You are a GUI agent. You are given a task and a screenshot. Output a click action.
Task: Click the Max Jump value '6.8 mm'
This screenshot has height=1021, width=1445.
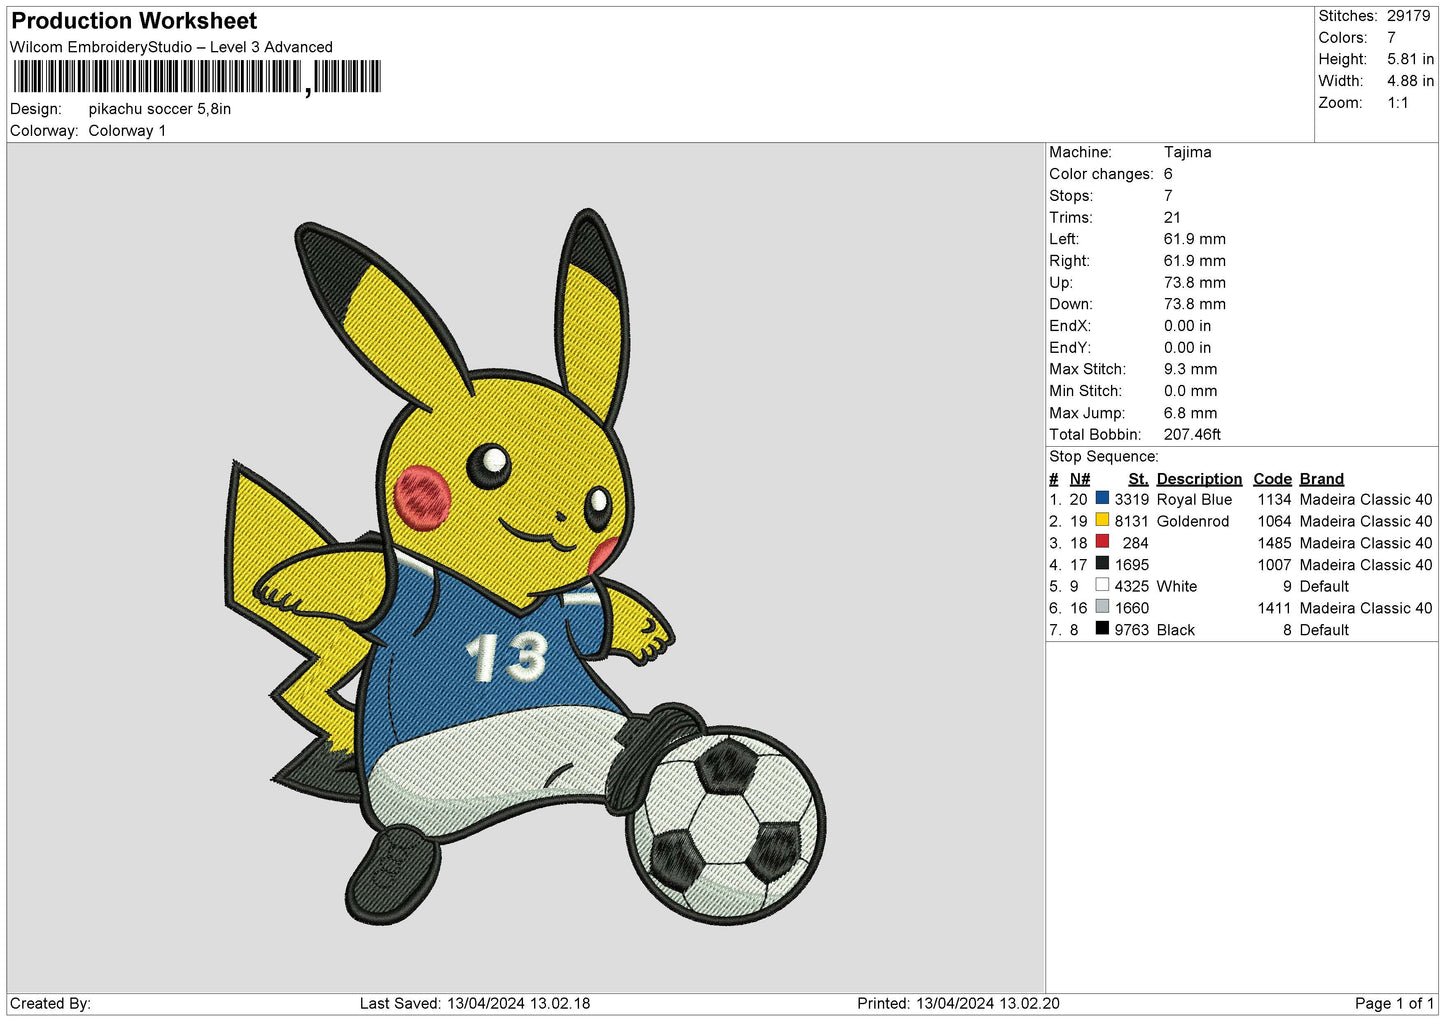tap(1190, 413)
